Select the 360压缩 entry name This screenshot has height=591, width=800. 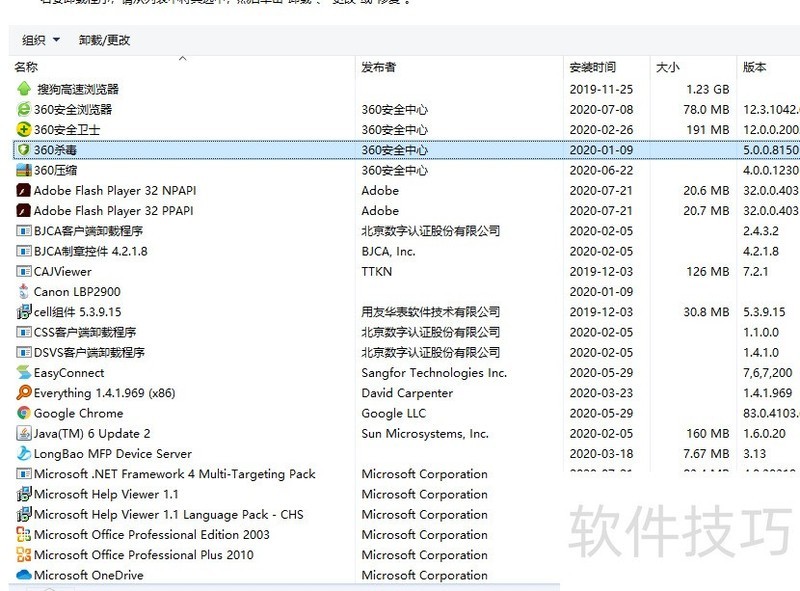[x=55, y=170]
